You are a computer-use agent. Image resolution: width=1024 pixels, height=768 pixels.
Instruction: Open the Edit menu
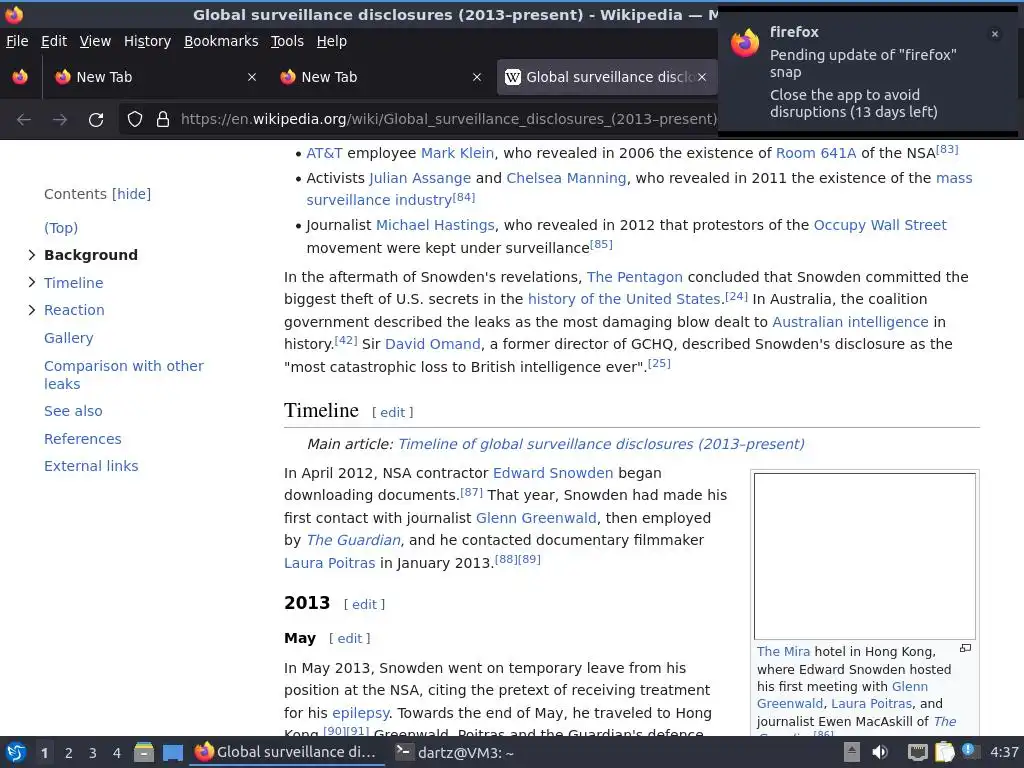(x=54, y=41)
